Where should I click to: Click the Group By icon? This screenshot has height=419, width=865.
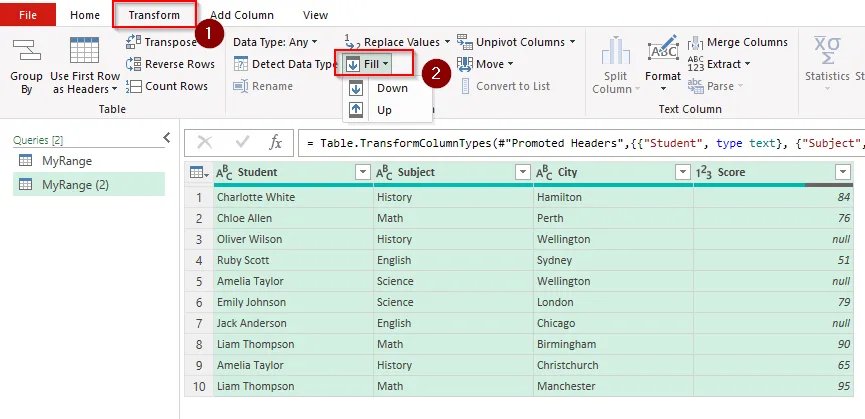[x=26, y=50]
